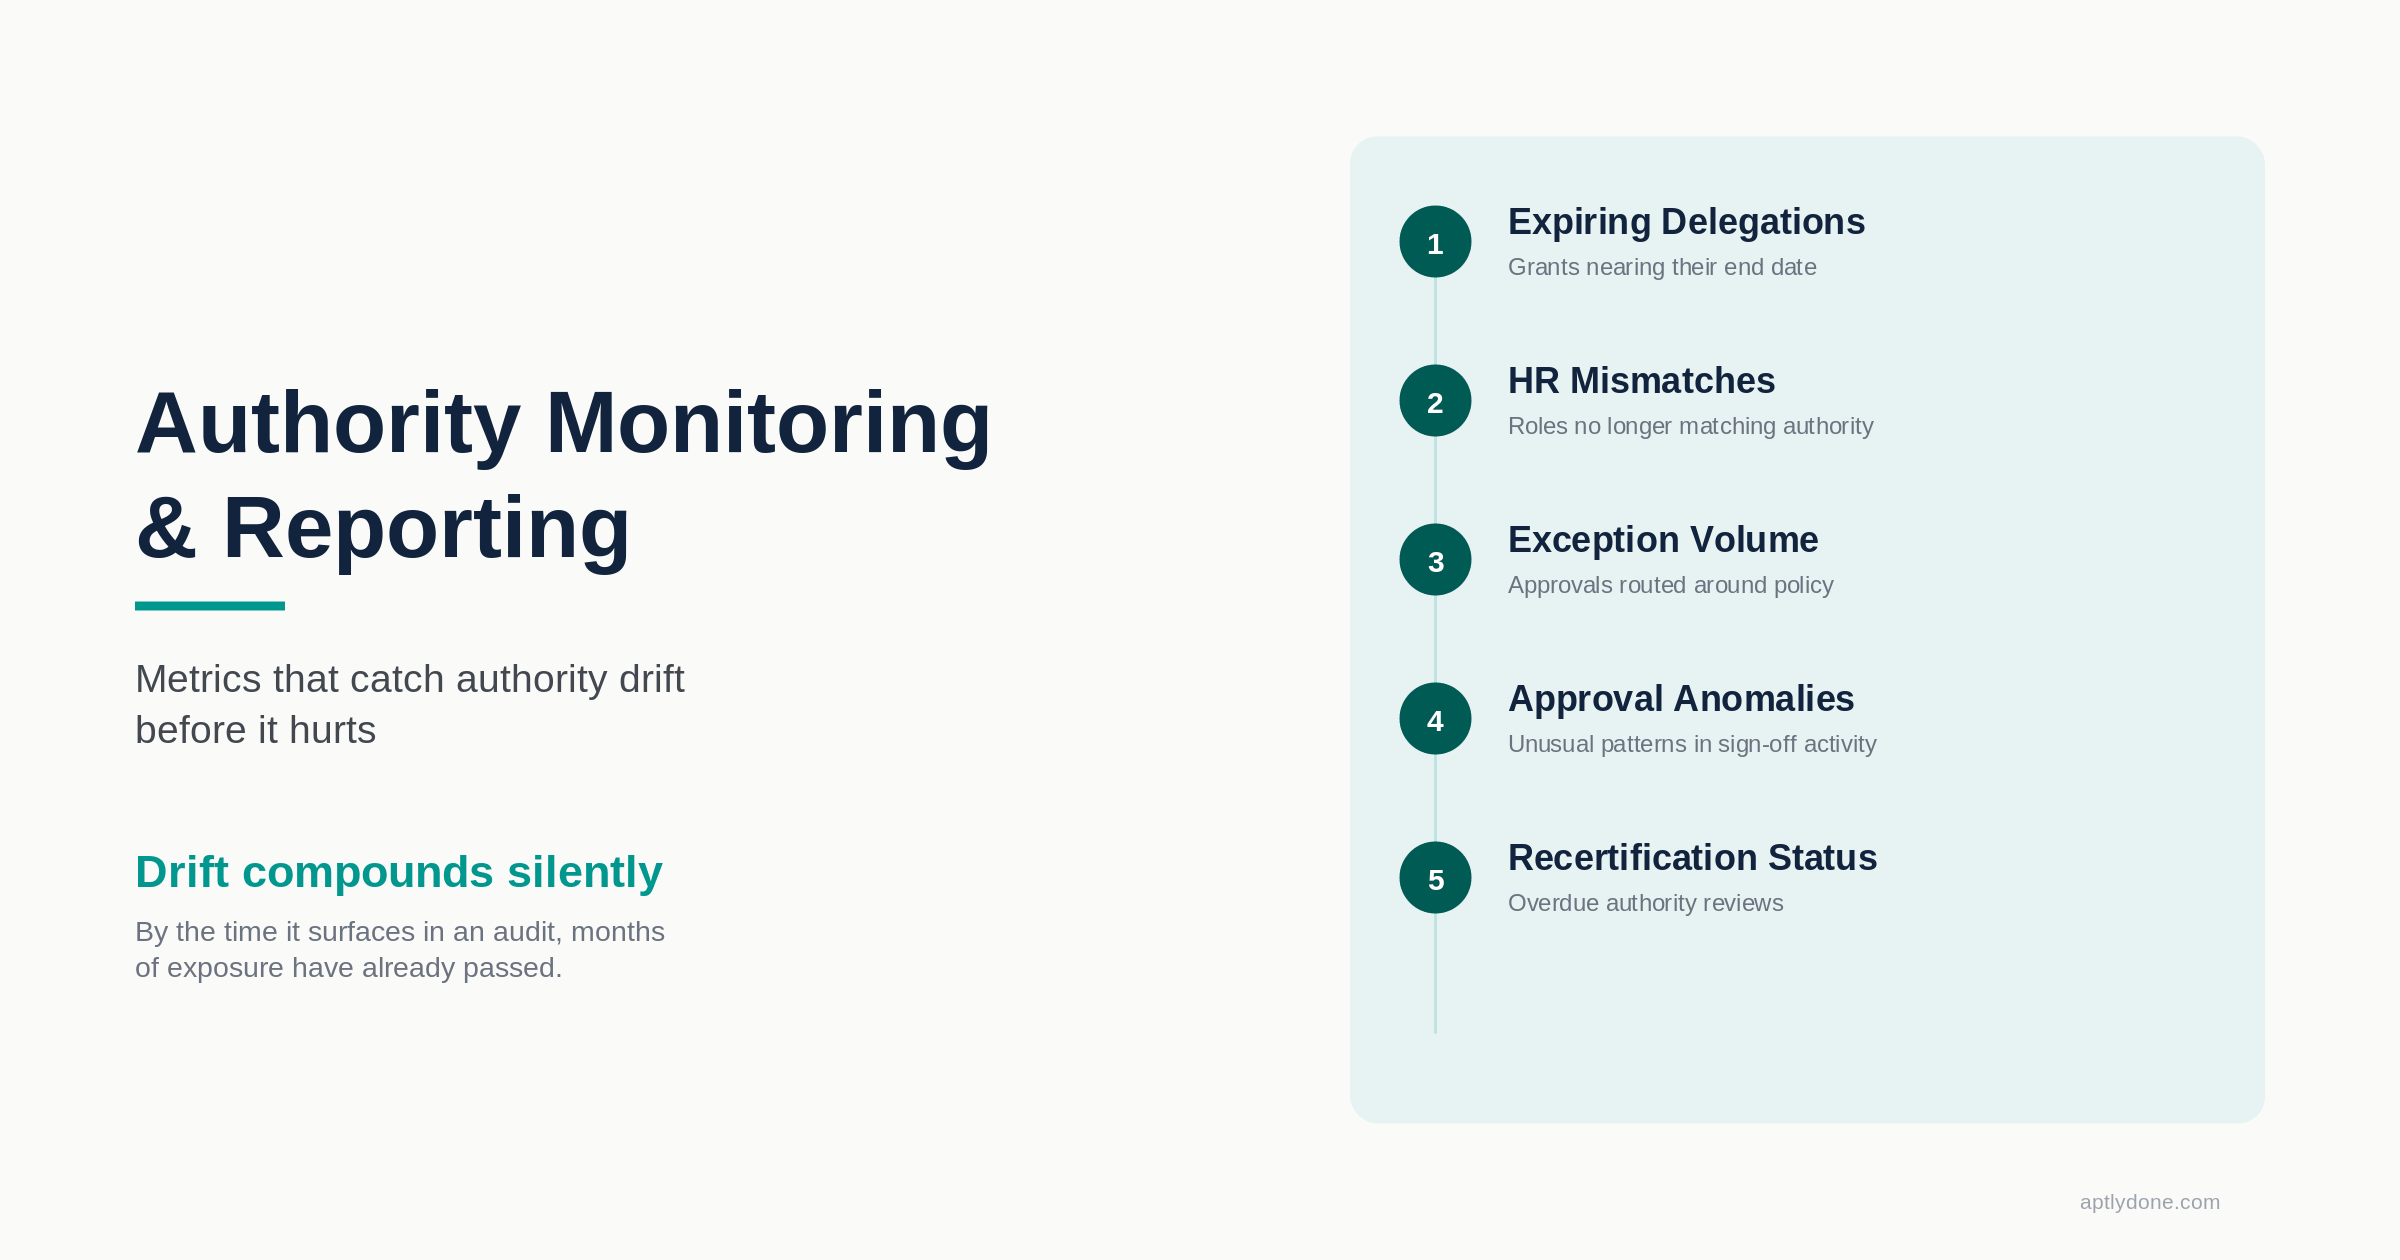Click 'Approvals routed around policy' text
Viewport: 2400px width, 1260px height.
(1670, 585)
